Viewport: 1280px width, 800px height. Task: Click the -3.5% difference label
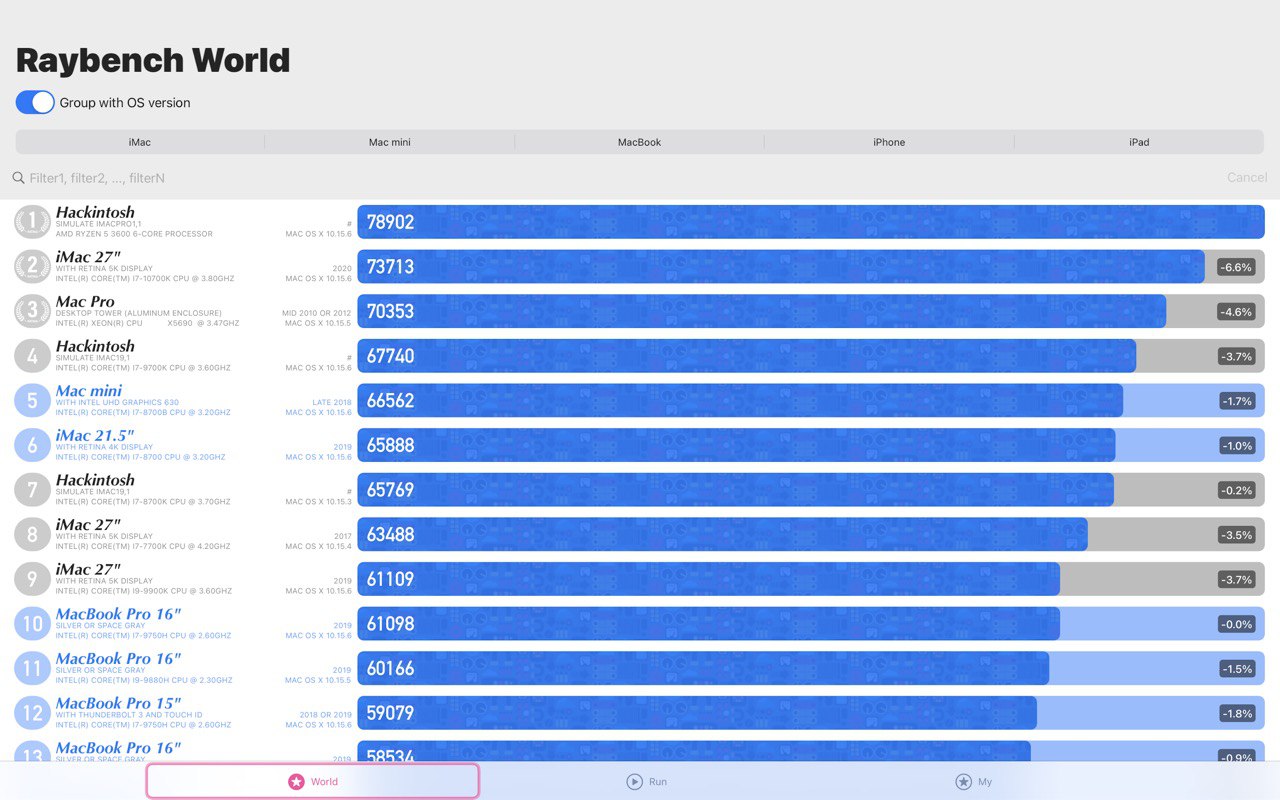pyautogui.click(x=1237, y=535)
